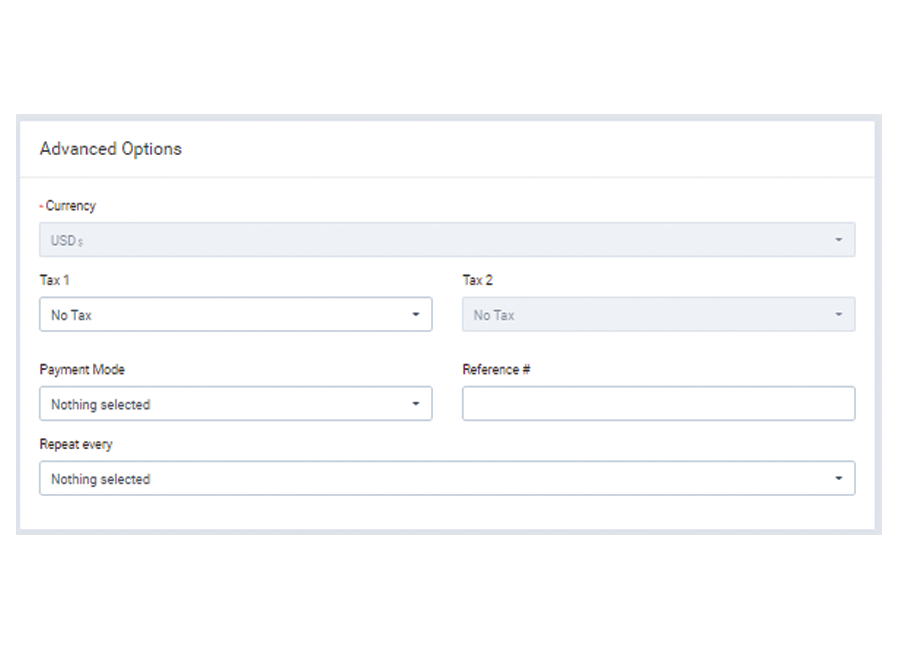Screen dimensions: 900x650
Task: Click the red required asterisk beside Currency
Action: (41, 207)
